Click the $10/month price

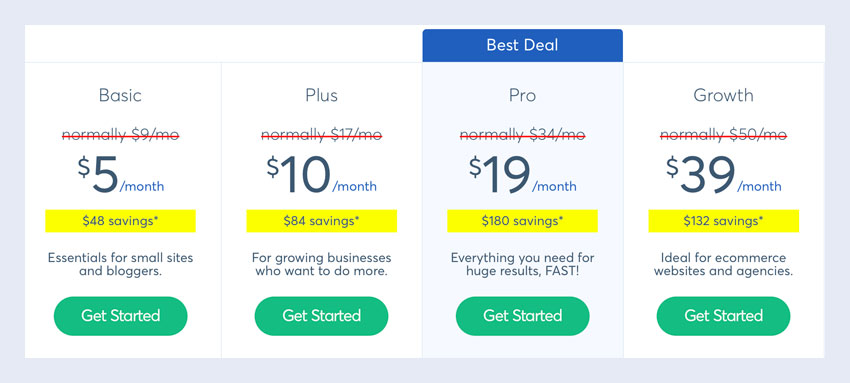click(x=321, y=174)
